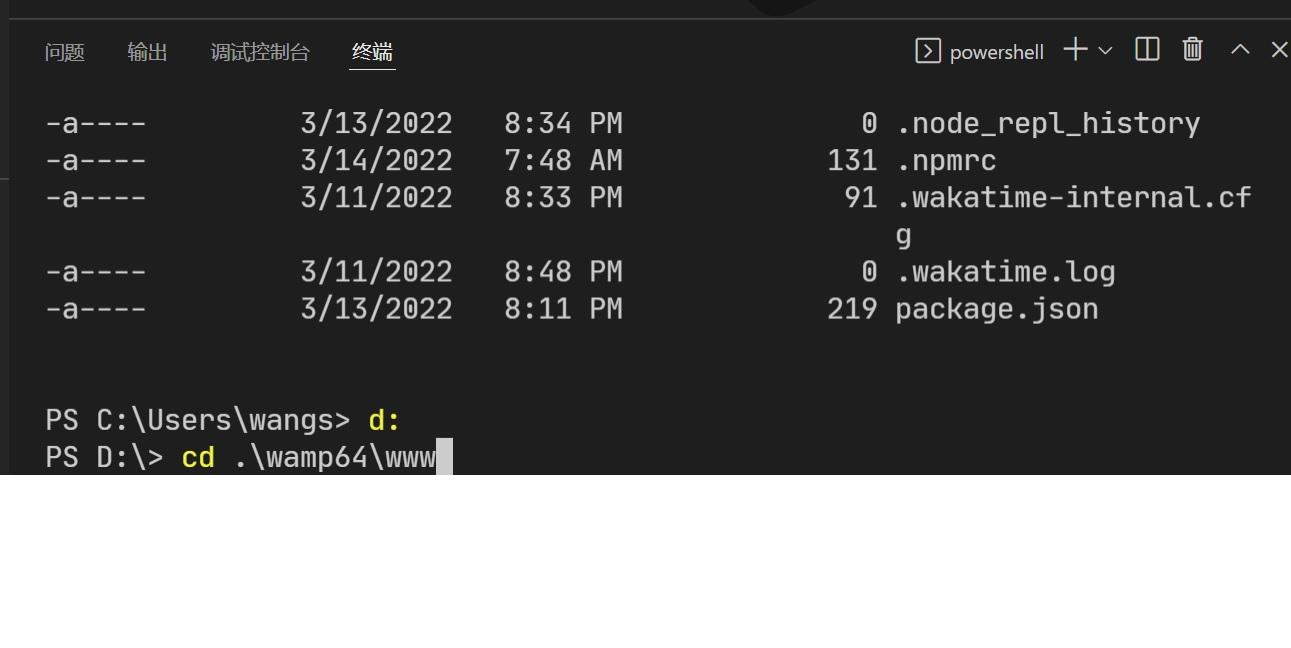Click the package.json filename in terminal output

996,309
